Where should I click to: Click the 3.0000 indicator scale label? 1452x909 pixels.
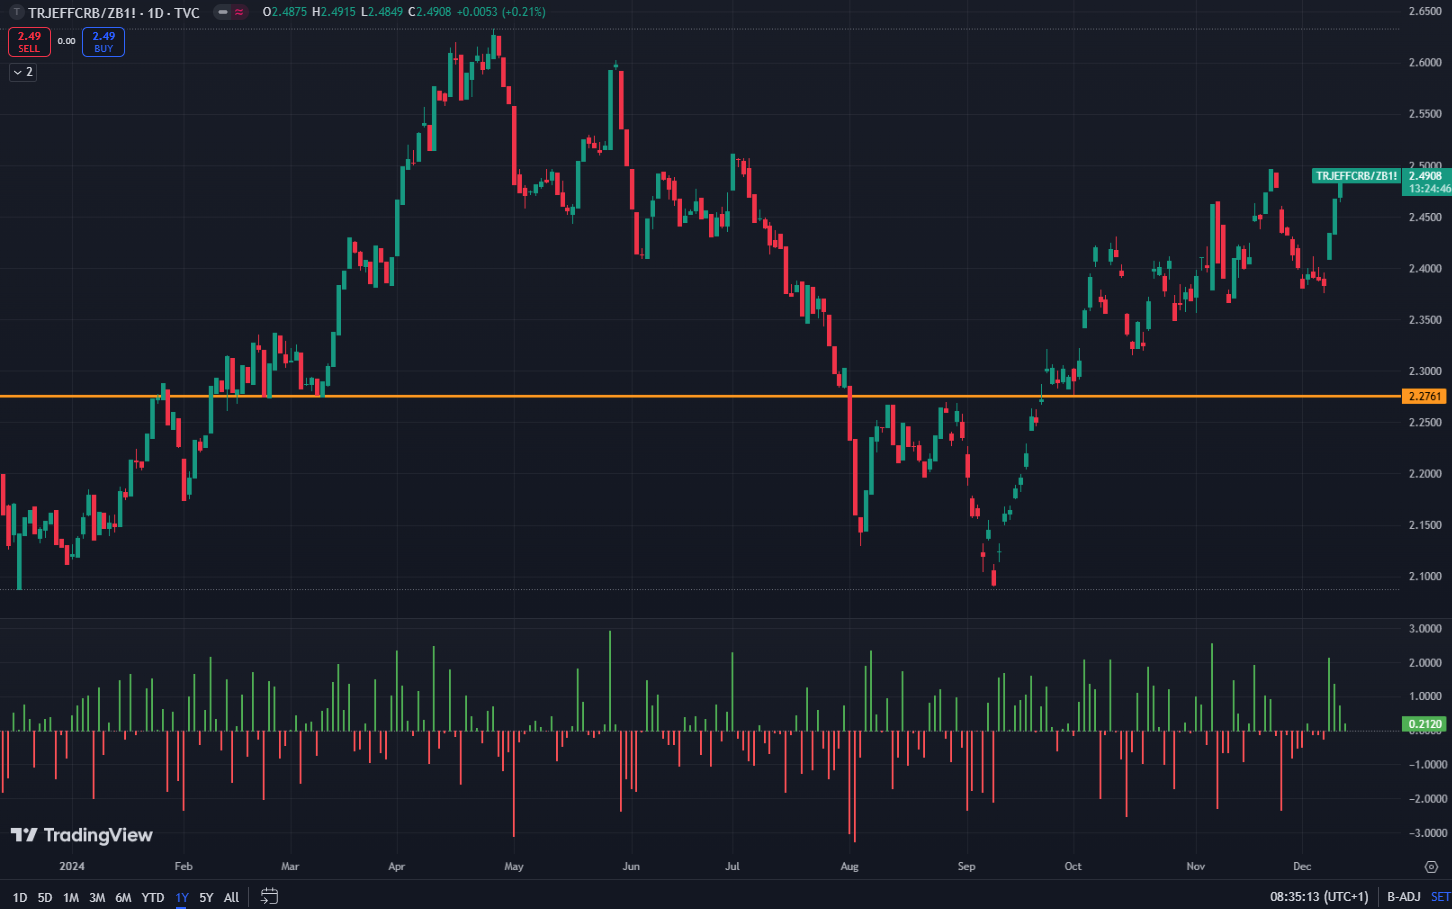(1425, 628)
